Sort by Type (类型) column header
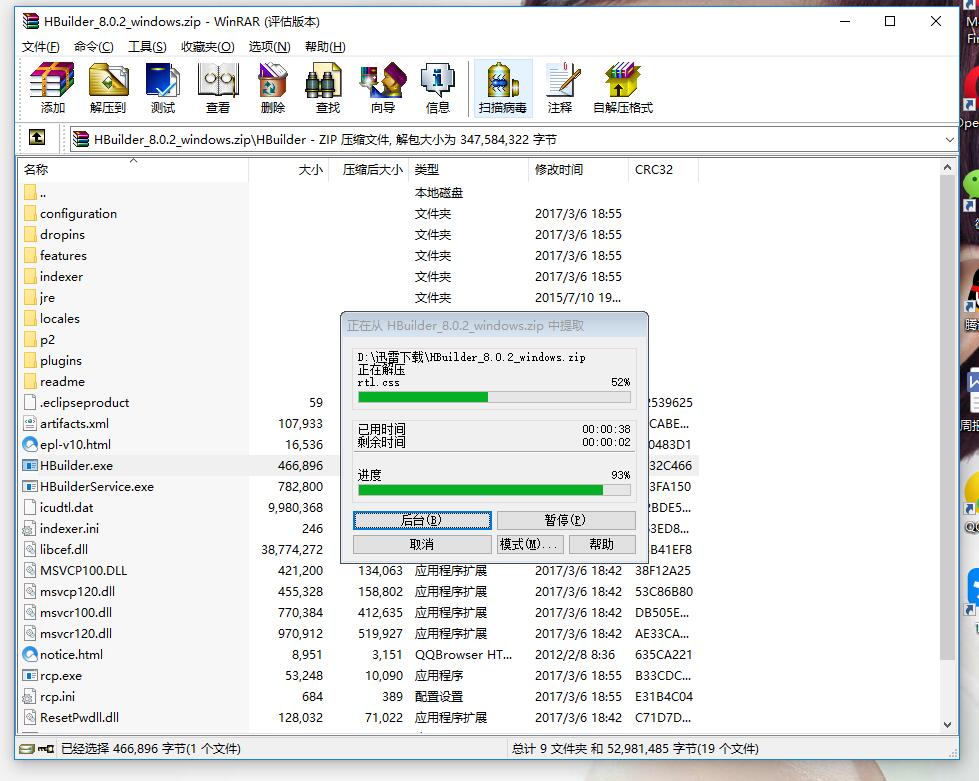The width and height of the screenshot is (979, 781). pyautogui.click(x=468, y=169)
